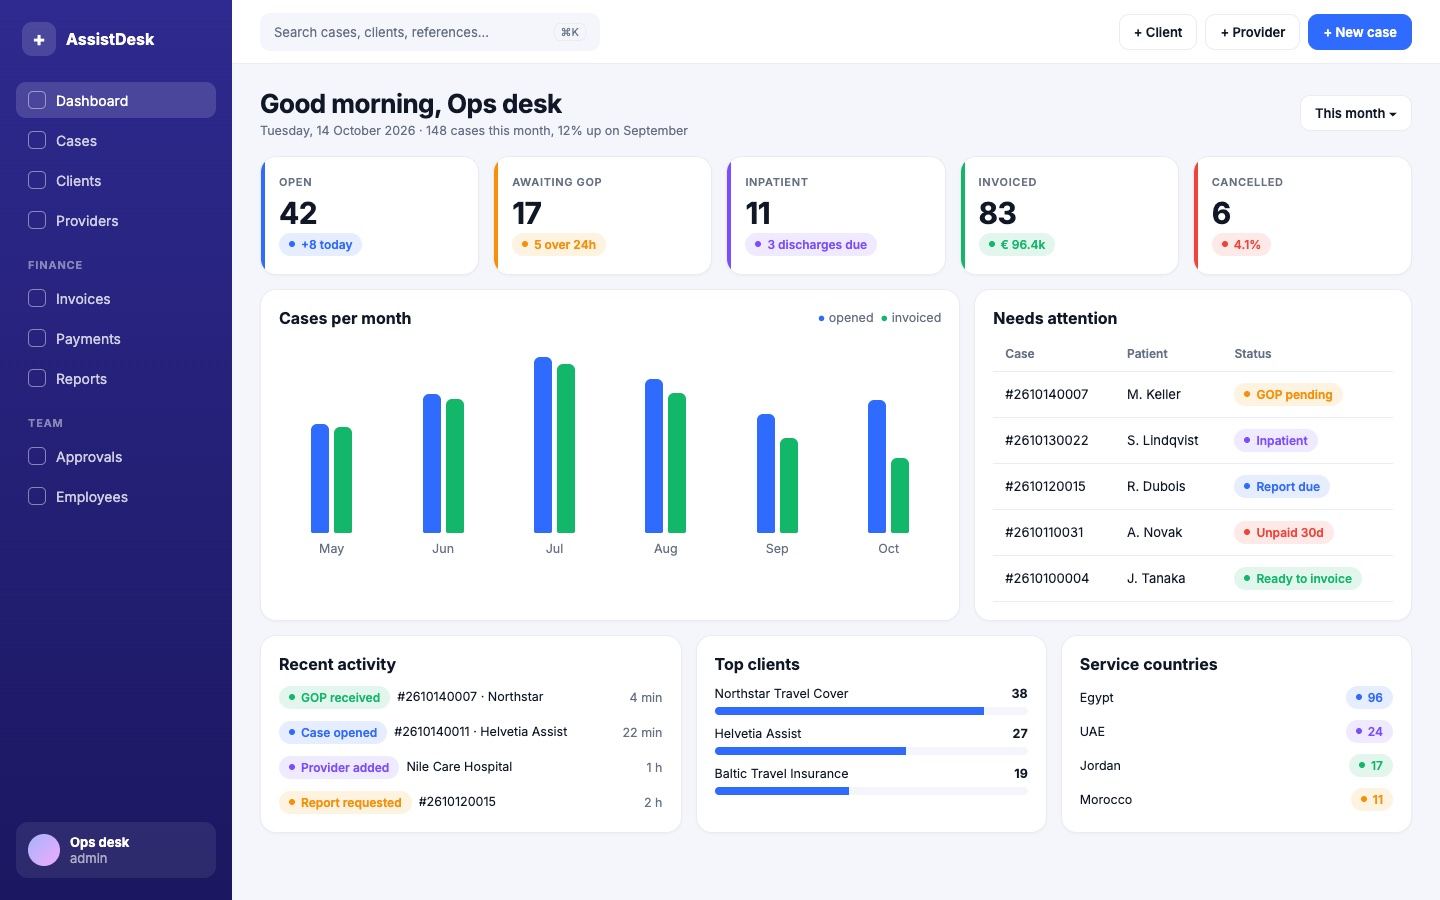The image size is (1440, 900).
Task: Click the Unpaid 30d status badge
Action: pyautogui.click(x=1284, y=532)
